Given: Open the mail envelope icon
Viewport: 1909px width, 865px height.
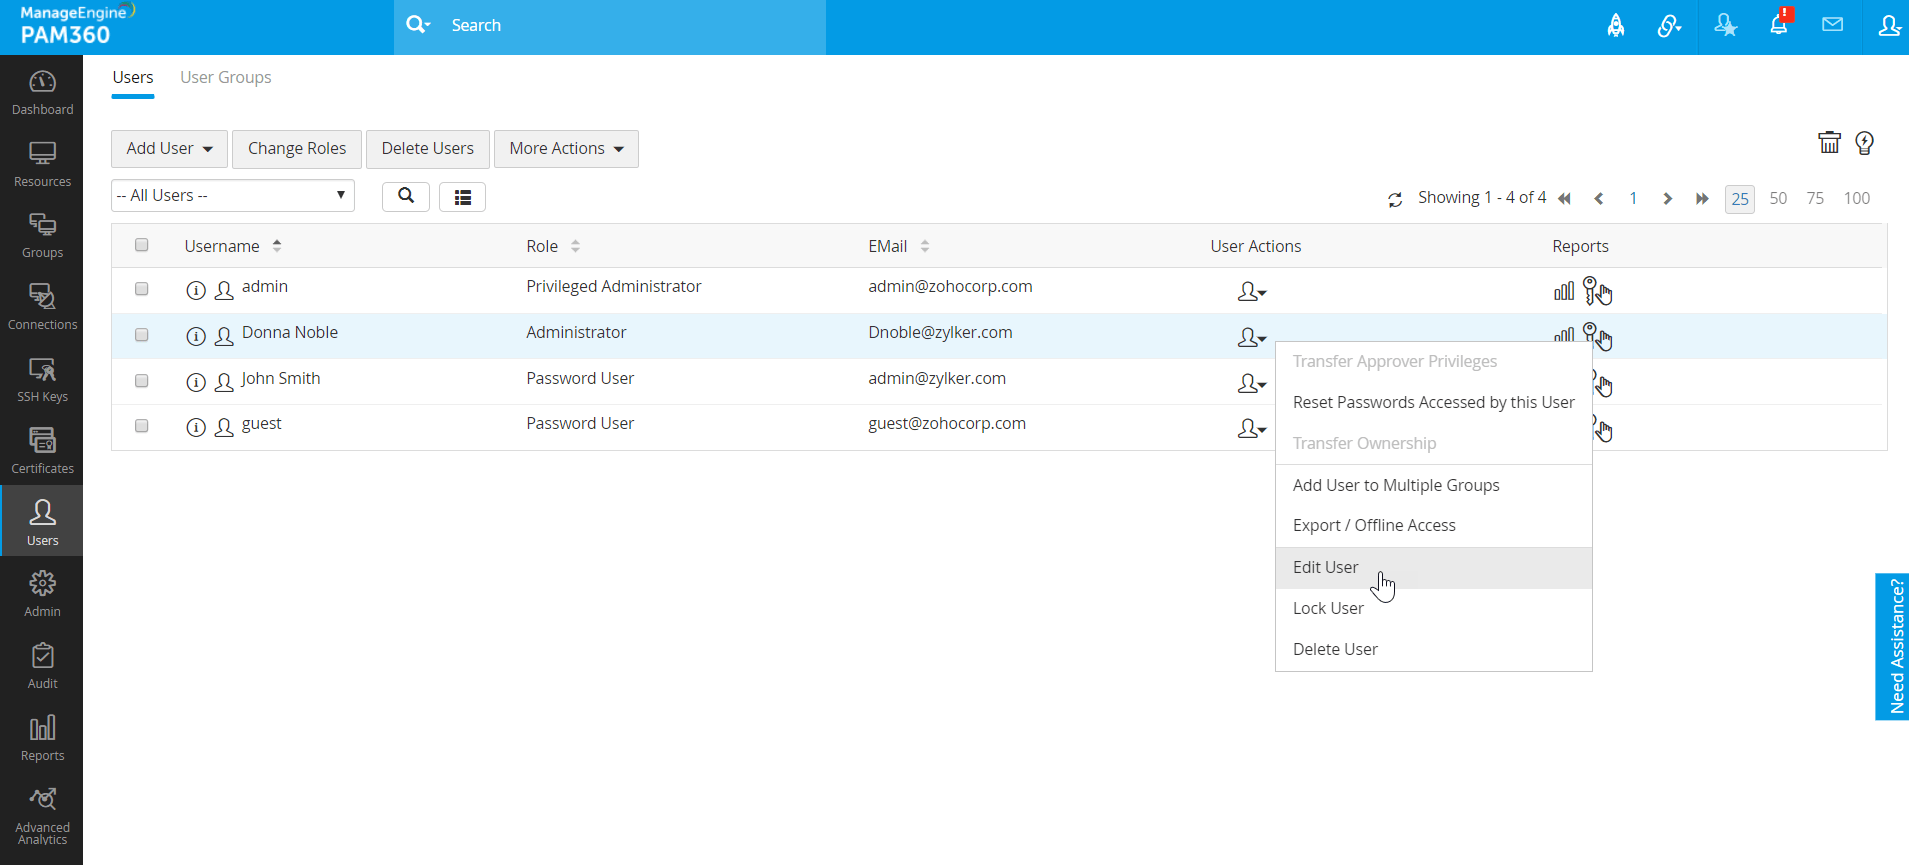Looking at the screenshot, I should point(1832,25).
